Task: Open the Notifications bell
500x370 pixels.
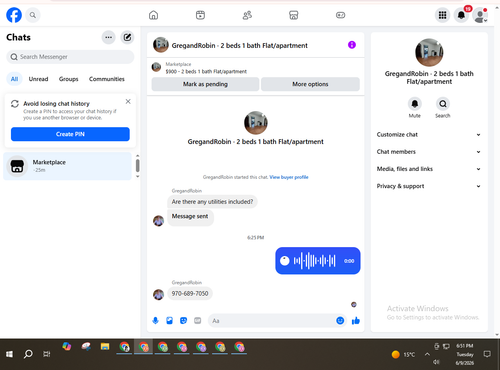Action: point(461,15)
